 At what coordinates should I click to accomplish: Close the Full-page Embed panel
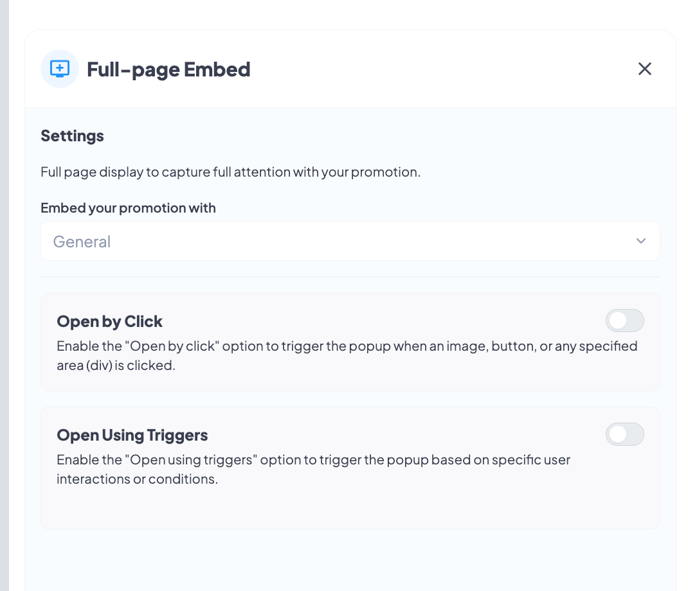(645, 69)
